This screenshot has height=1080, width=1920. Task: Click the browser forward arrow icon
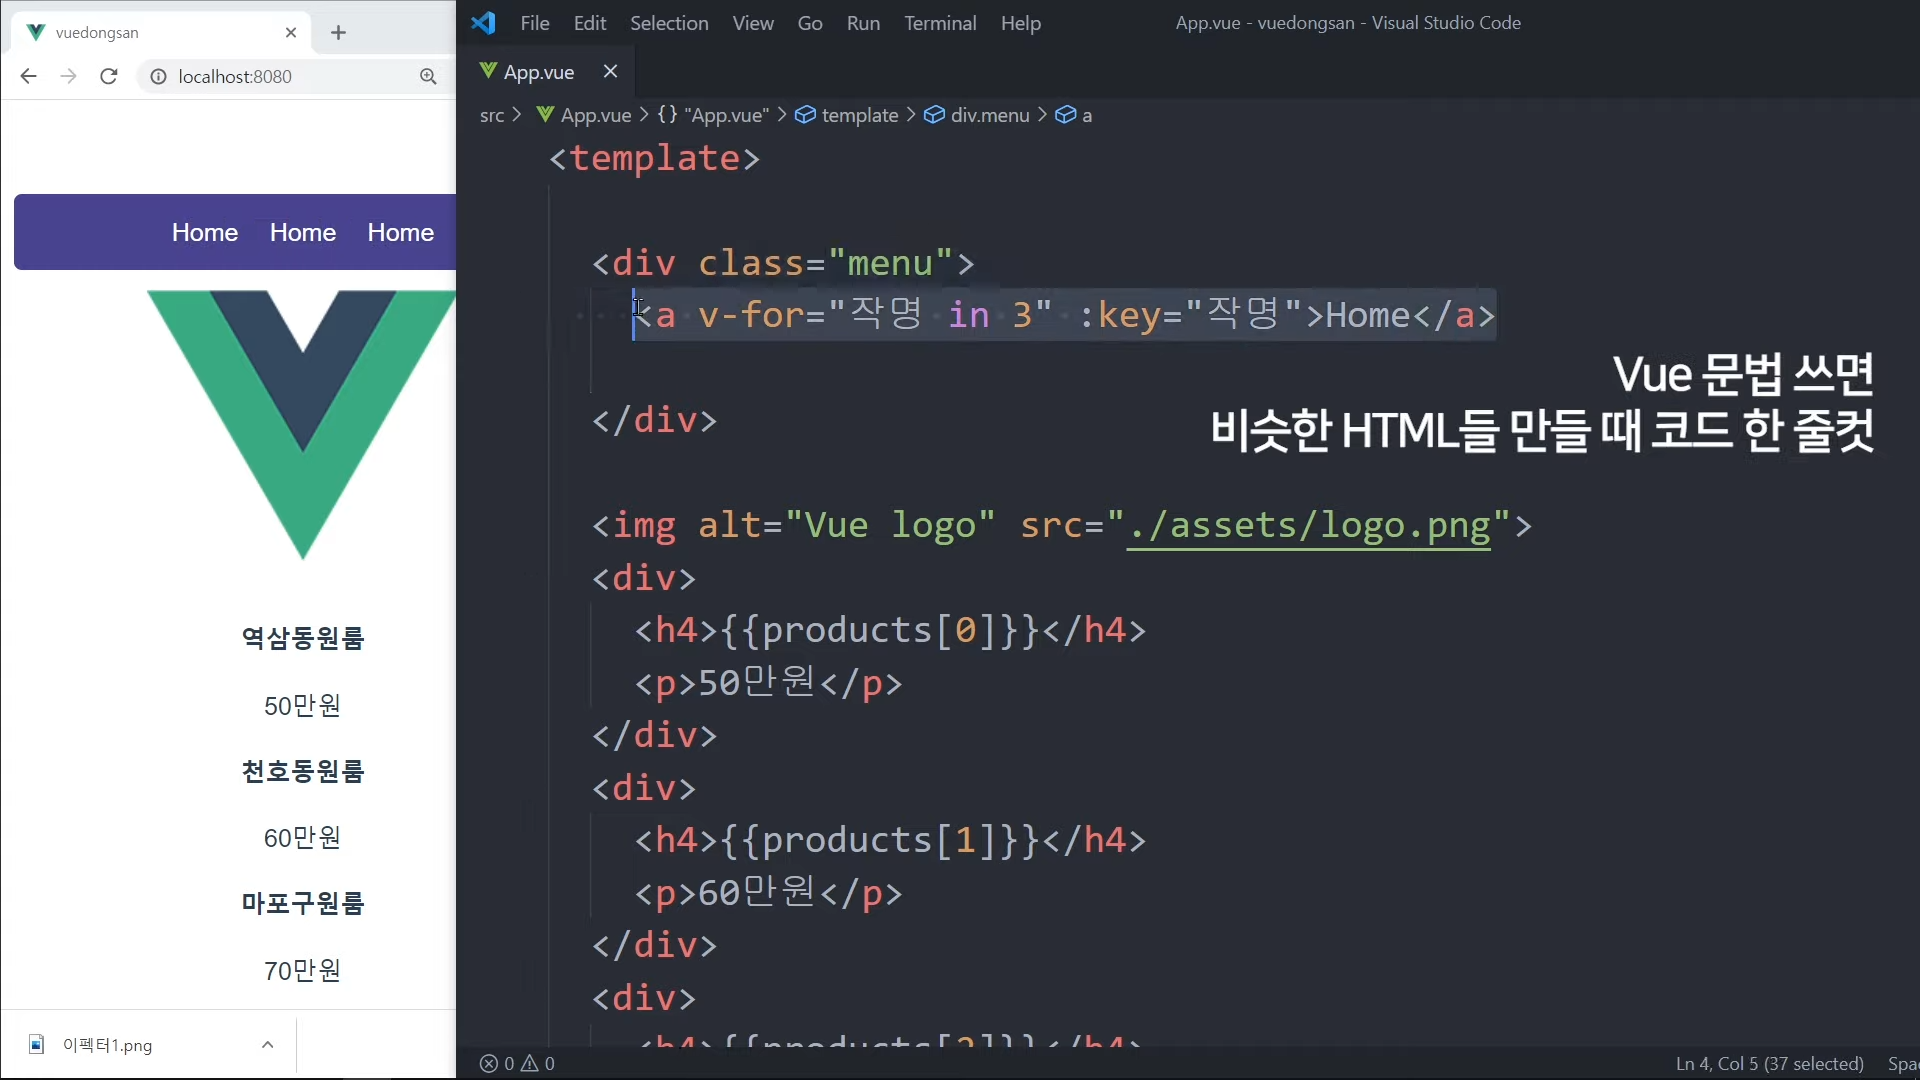[x=68, y=76]
